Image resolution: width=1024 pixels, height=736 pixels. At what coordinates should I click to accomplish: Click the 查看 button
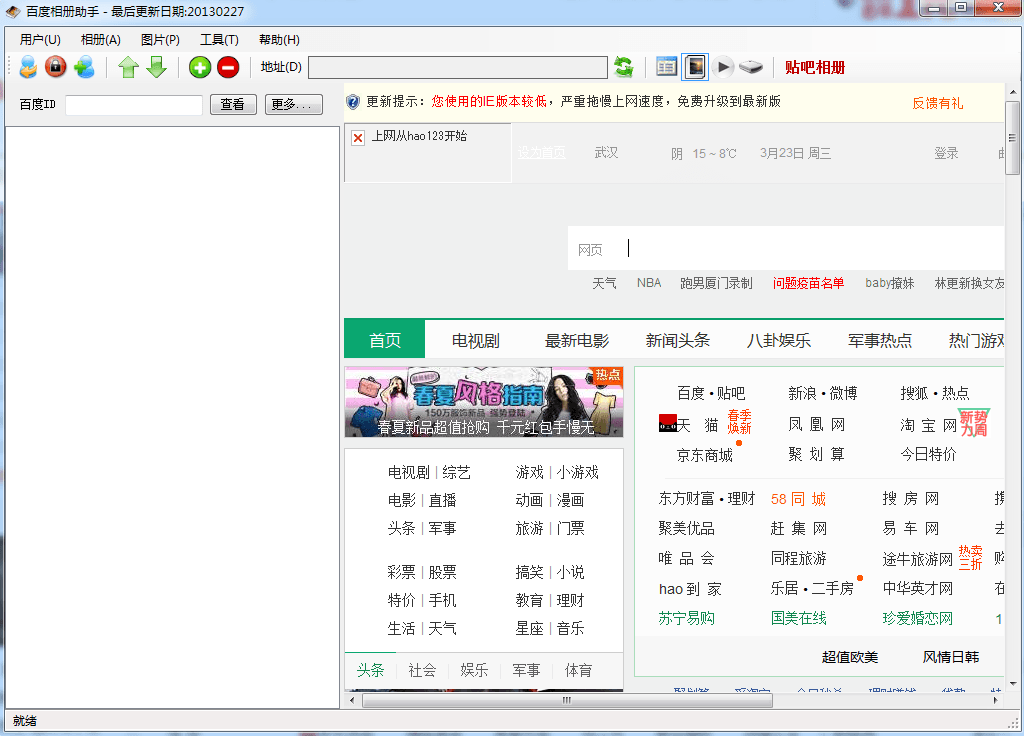[x=233, y=104]
